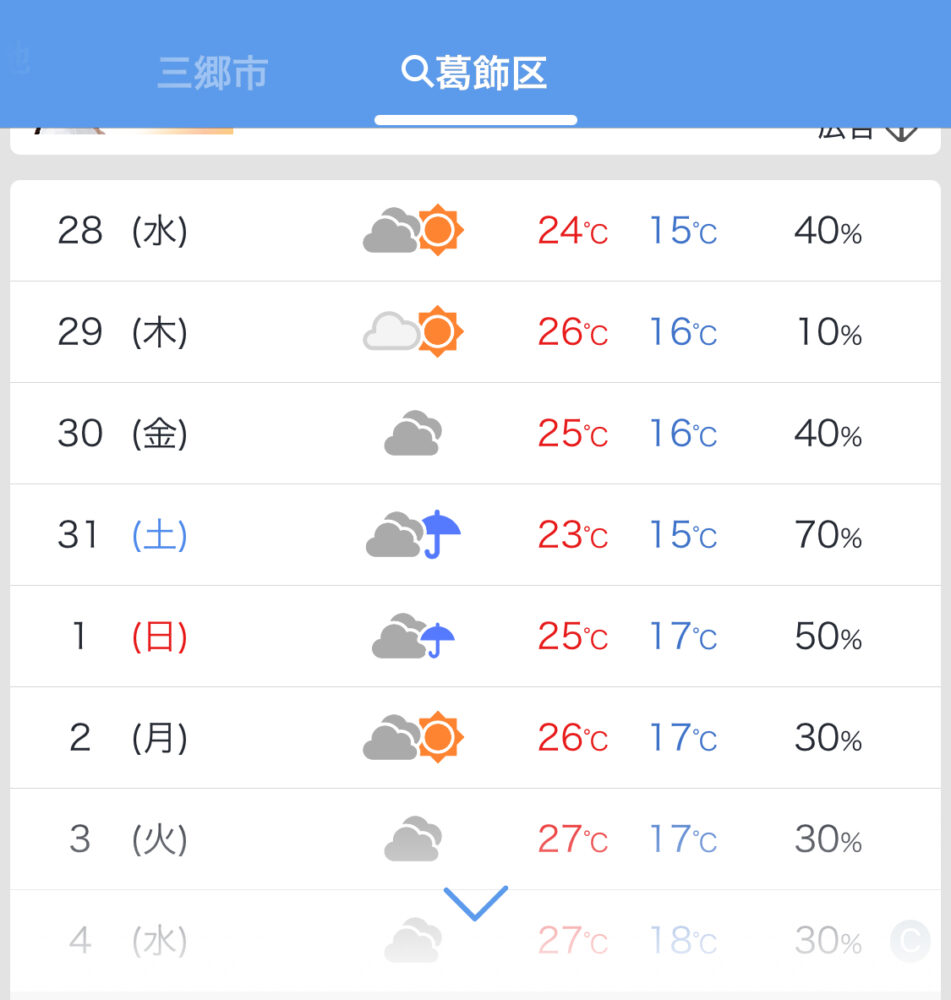Open the 28 (水) forecast row
This screenshot has width=951, height=1000.
tap(475, 230)
